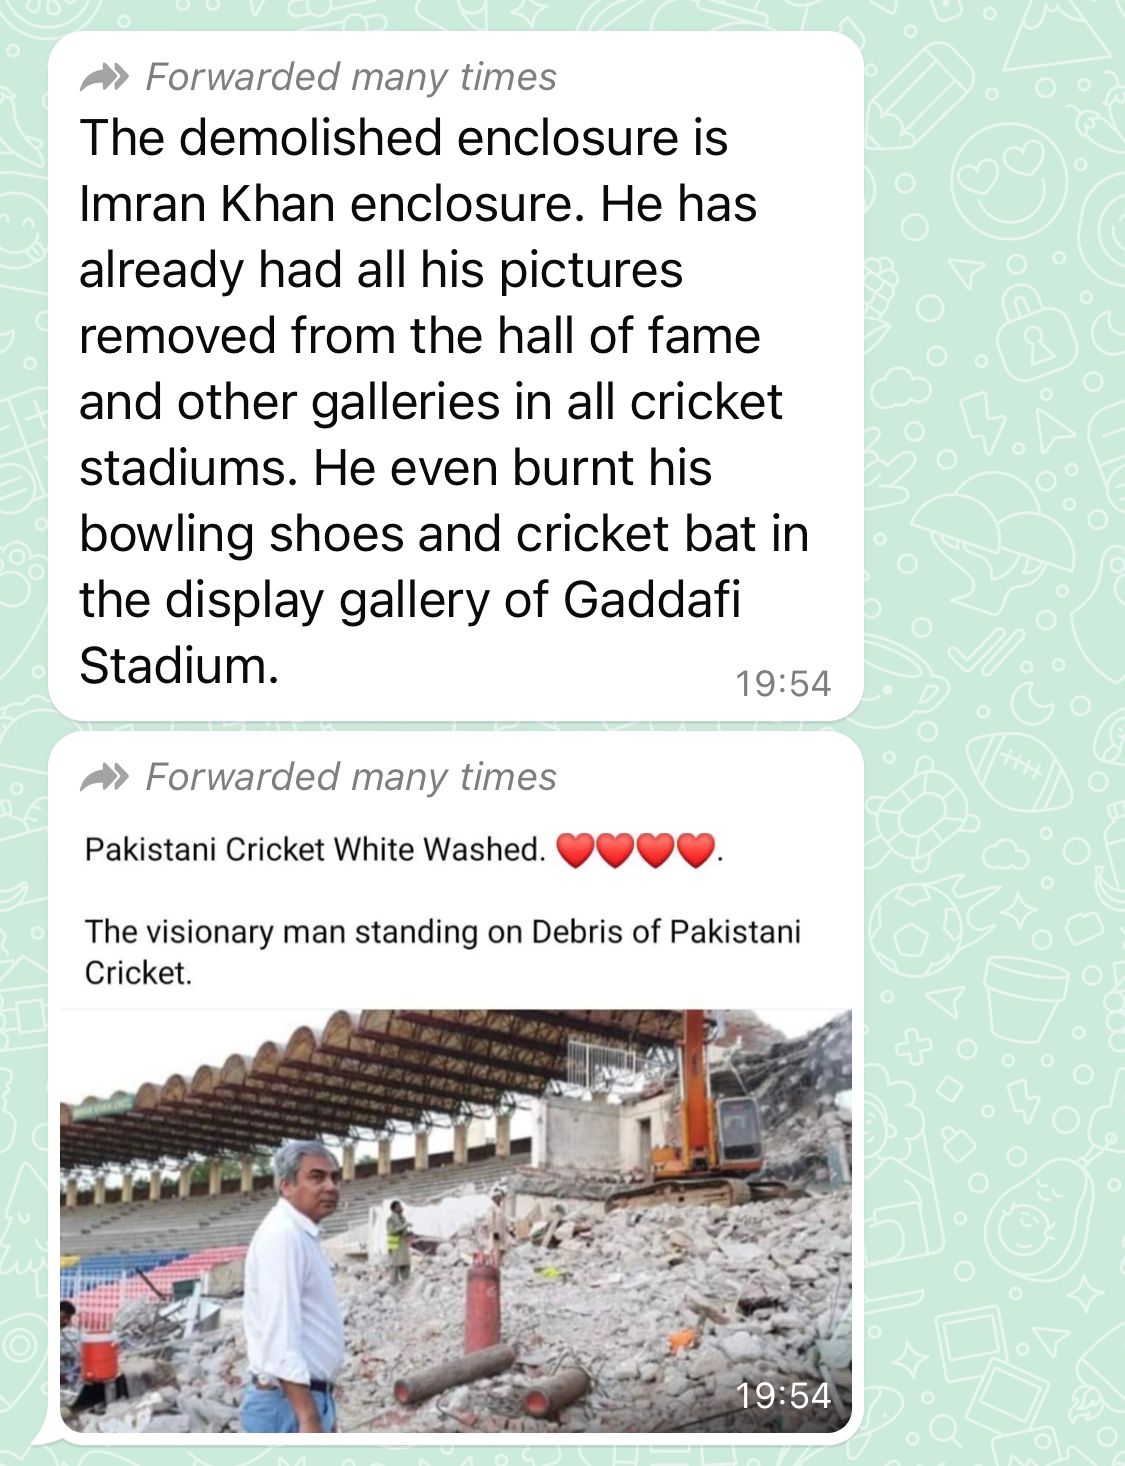Tap the red heart emojis in the caption
The image size is (1125, 1466).
635,850
